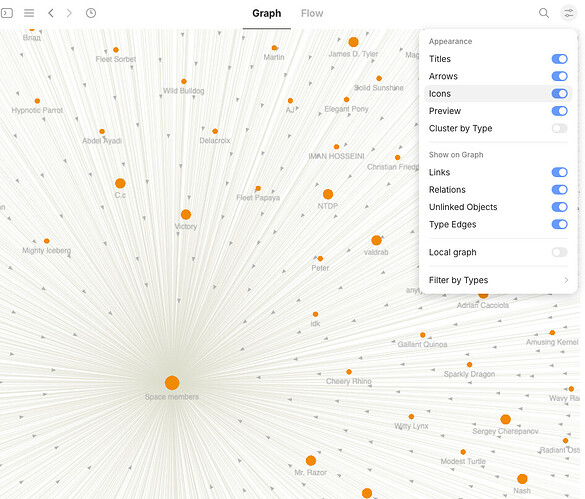
Task: Click the Hypnotic Parrot node
Action: click(37, 101)
